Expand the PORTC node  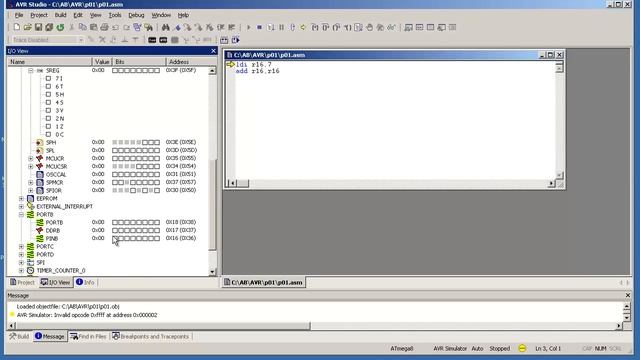[21, 247]
